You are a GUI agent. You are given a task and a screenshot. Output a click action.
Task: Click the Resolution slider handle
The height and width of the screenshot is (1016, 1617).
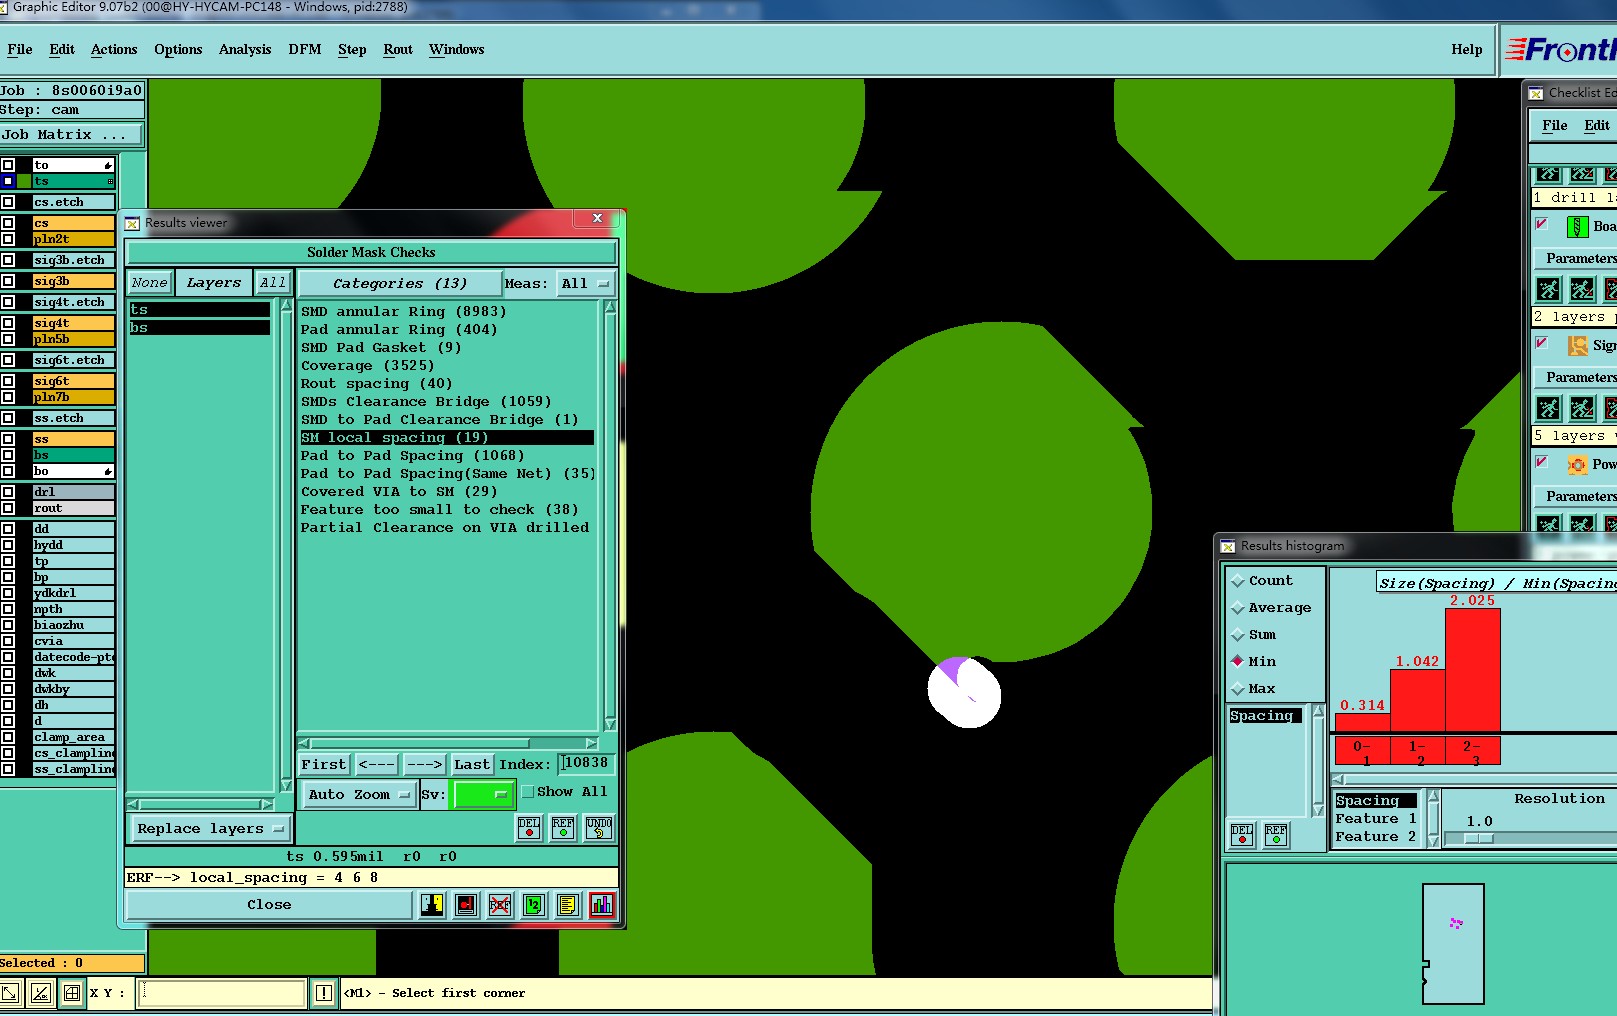point(1479,839)
